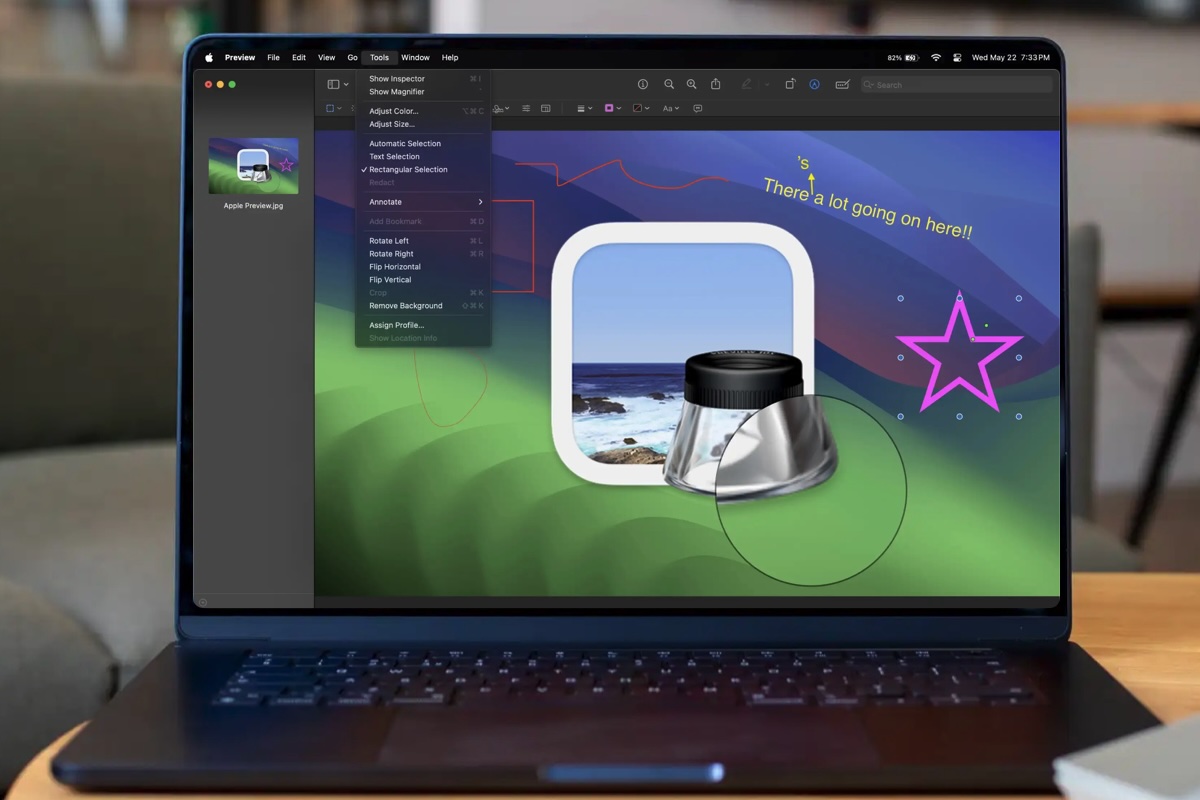Zoom in using the magnifier plus icon

(x=691, y=84)
